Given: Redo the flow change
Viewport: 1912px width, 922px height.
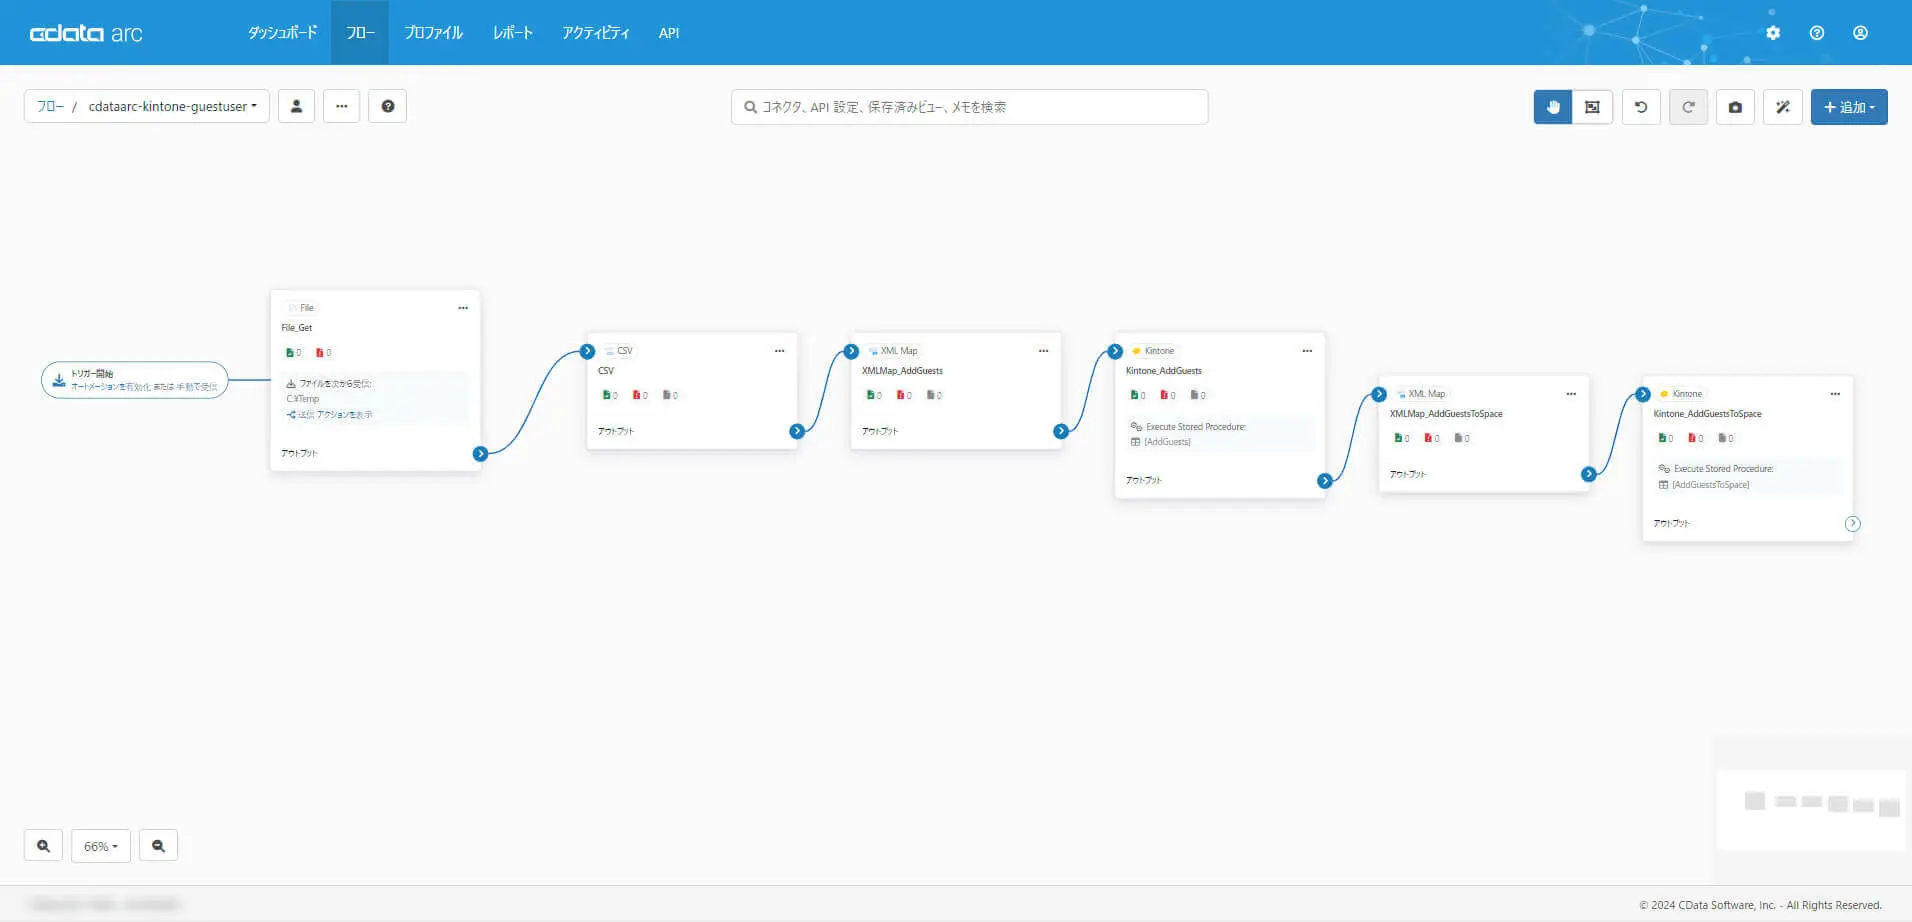Looking at the screenshot, I should coord(1688,107).
